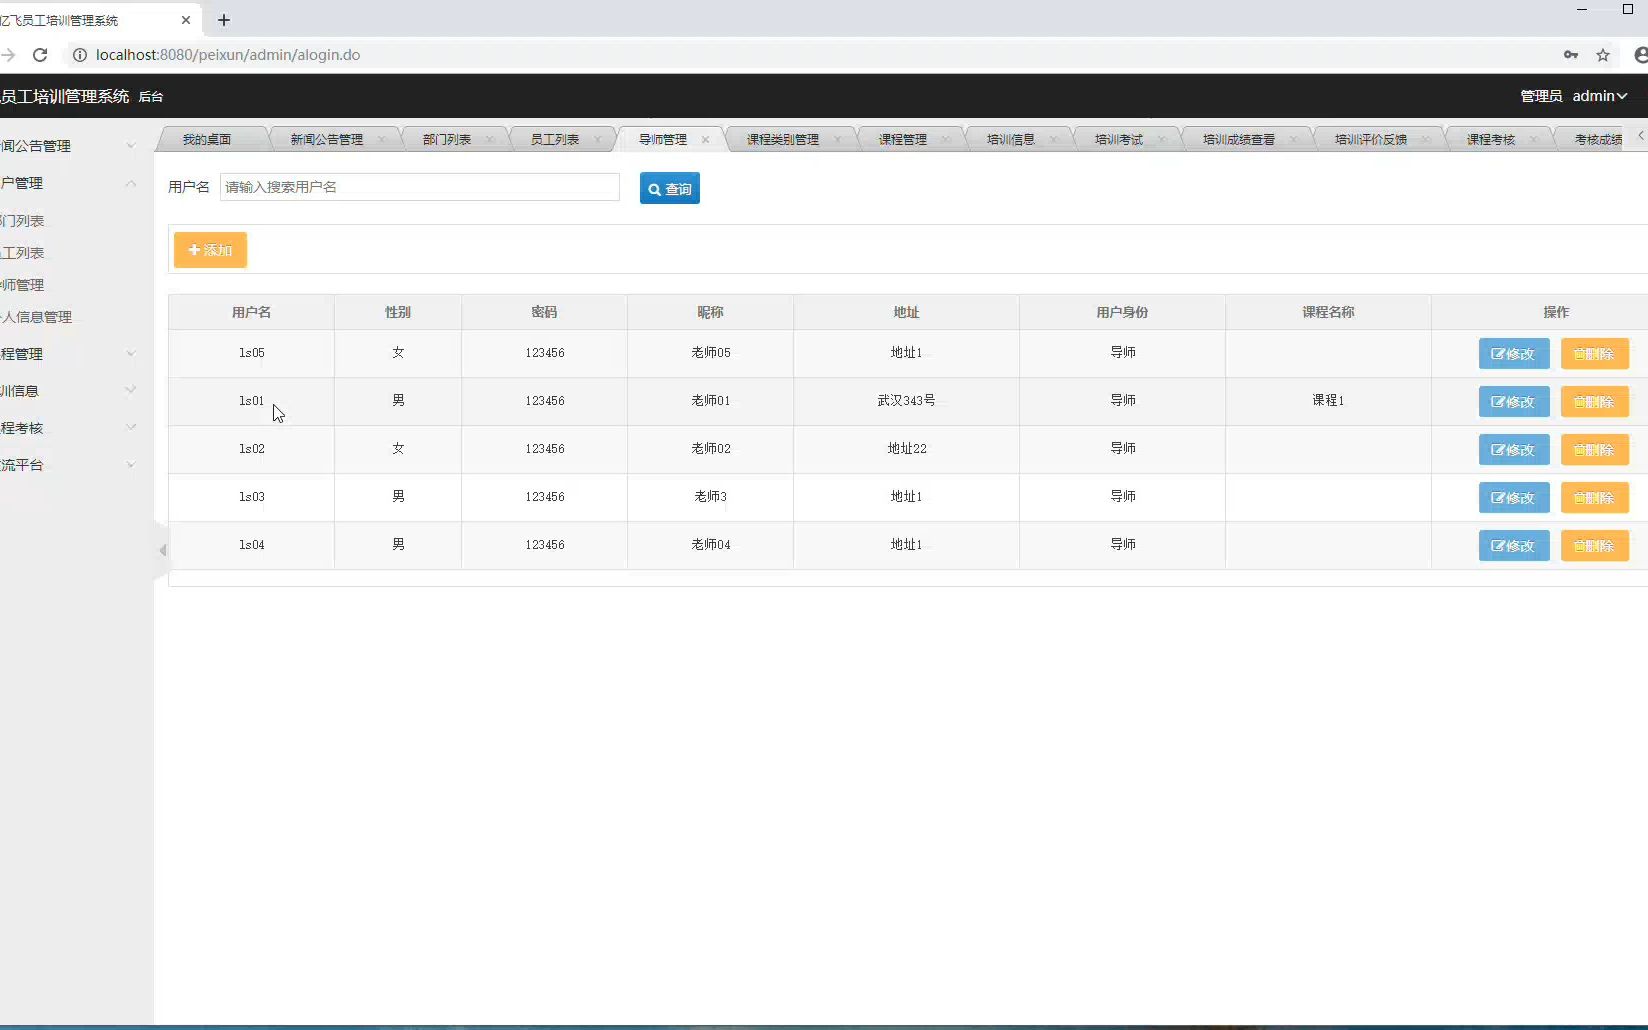Delete user ls02 with 删除 button

click(1595, 450)
